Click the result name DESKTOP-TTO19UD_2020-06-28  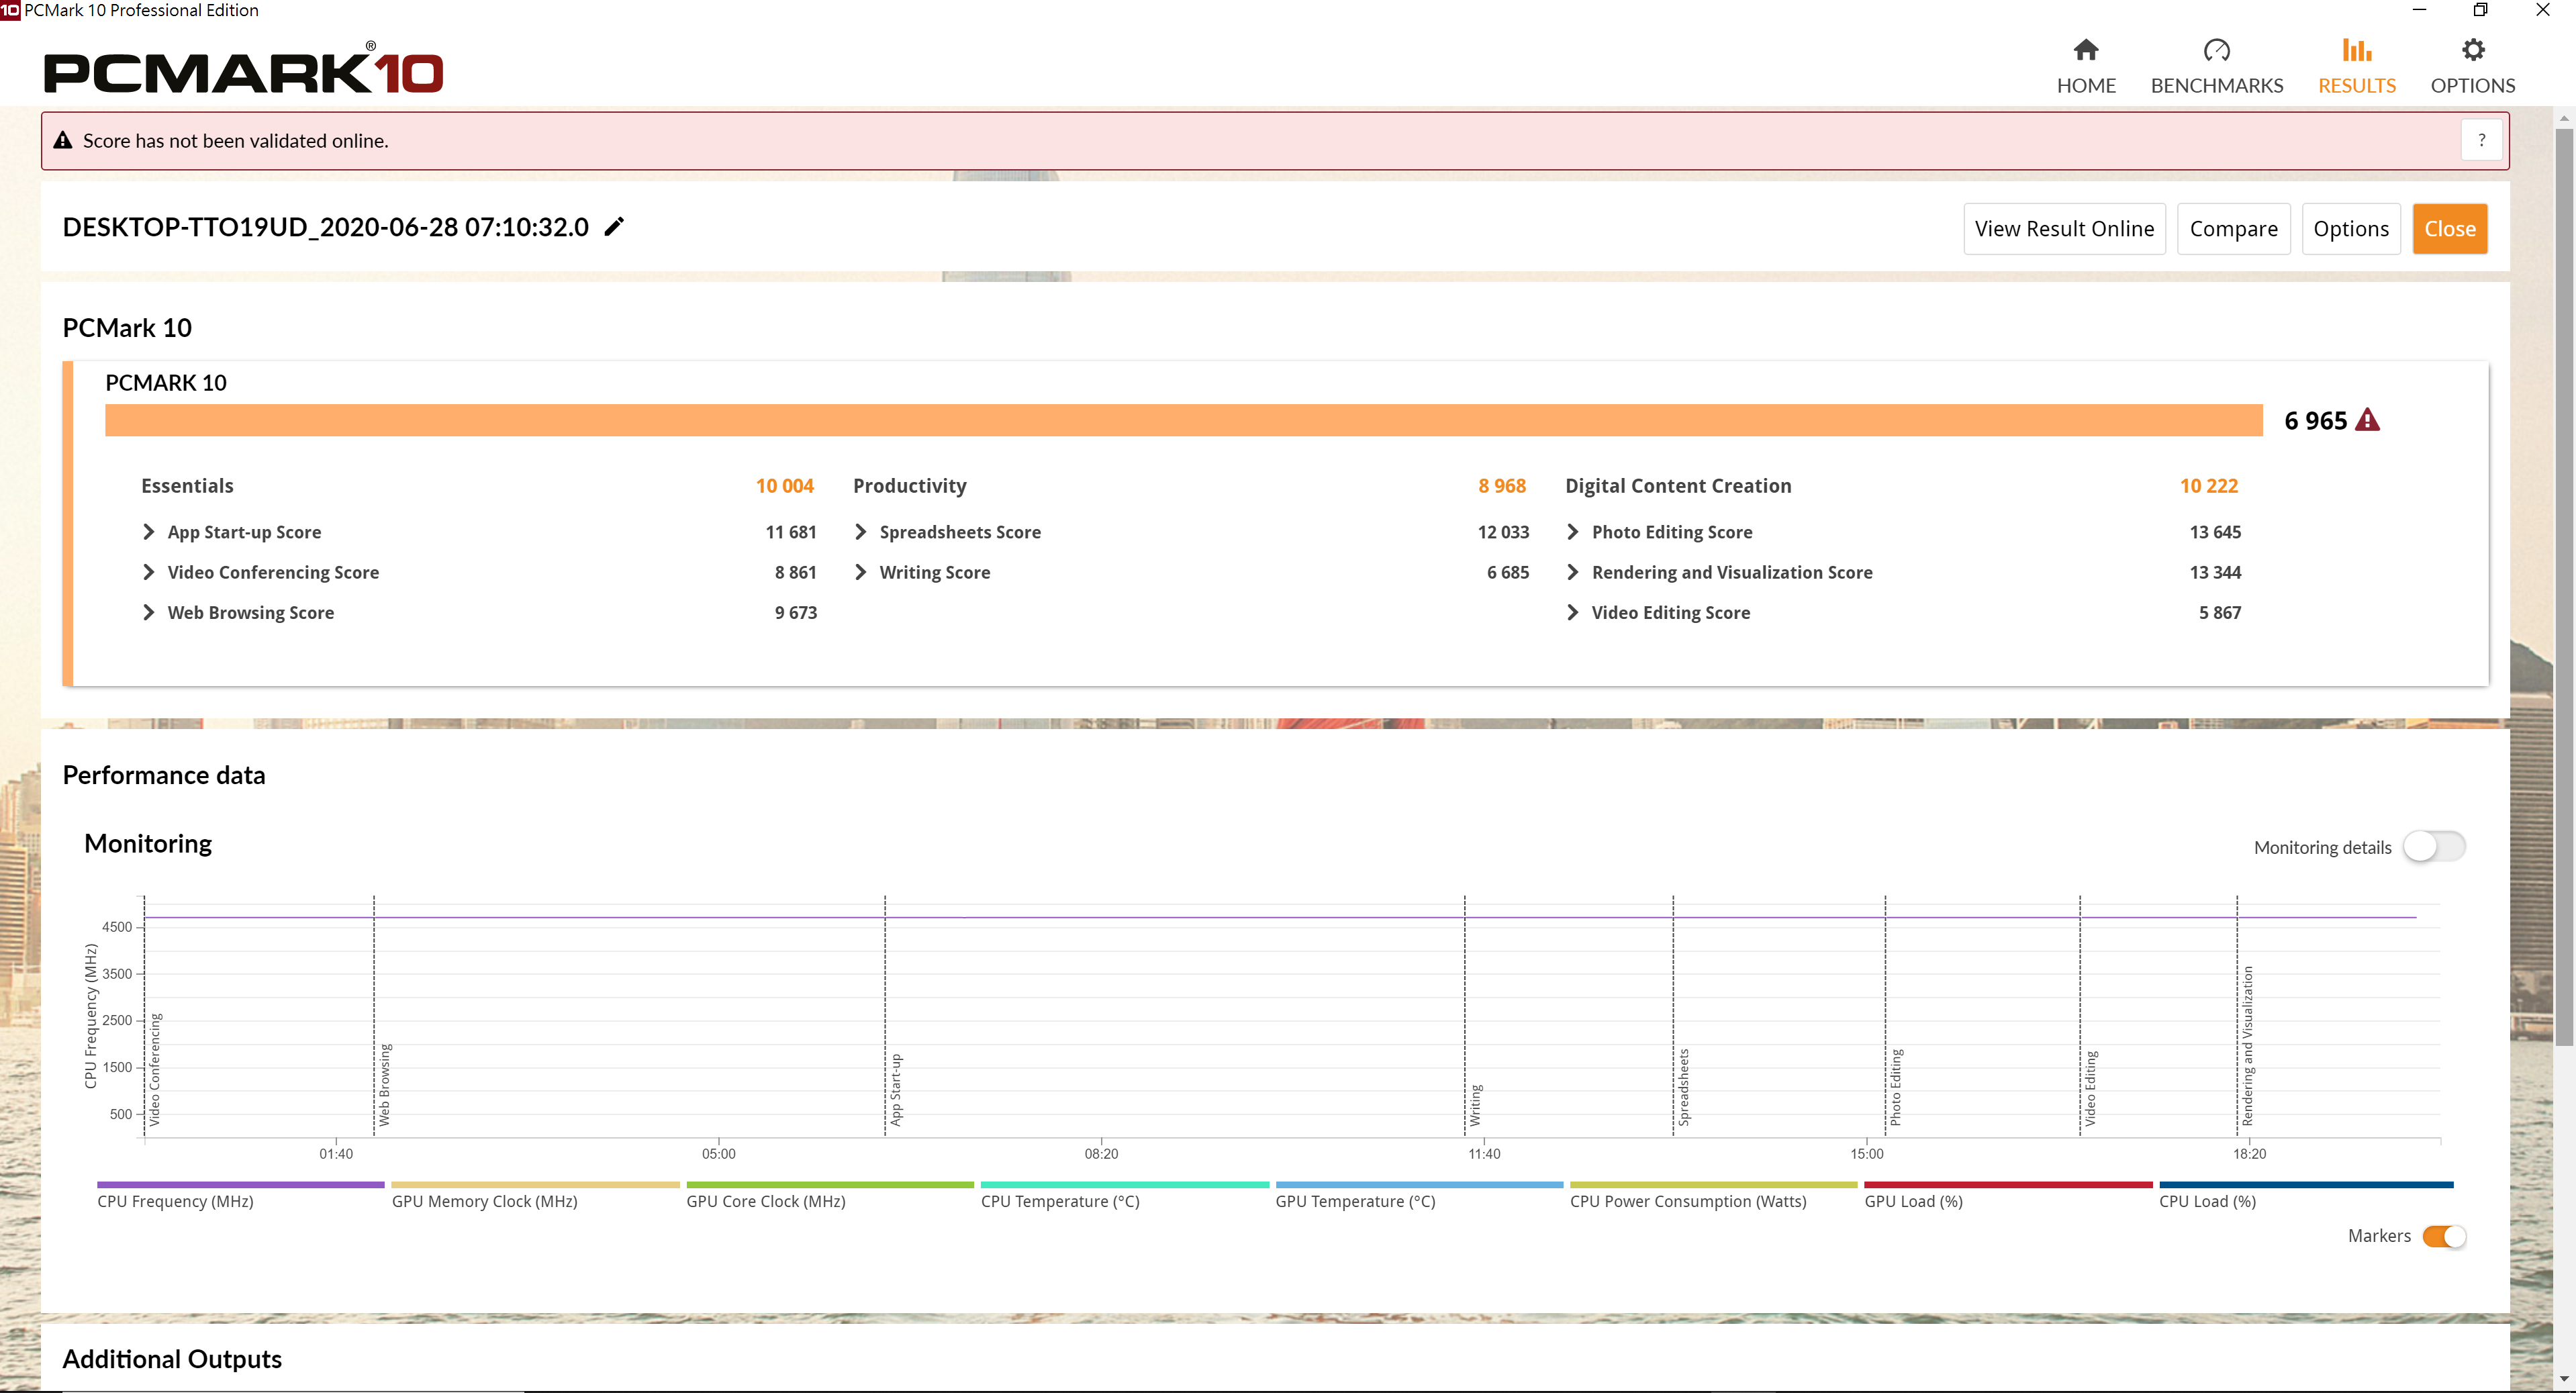[x=326, y=227]
